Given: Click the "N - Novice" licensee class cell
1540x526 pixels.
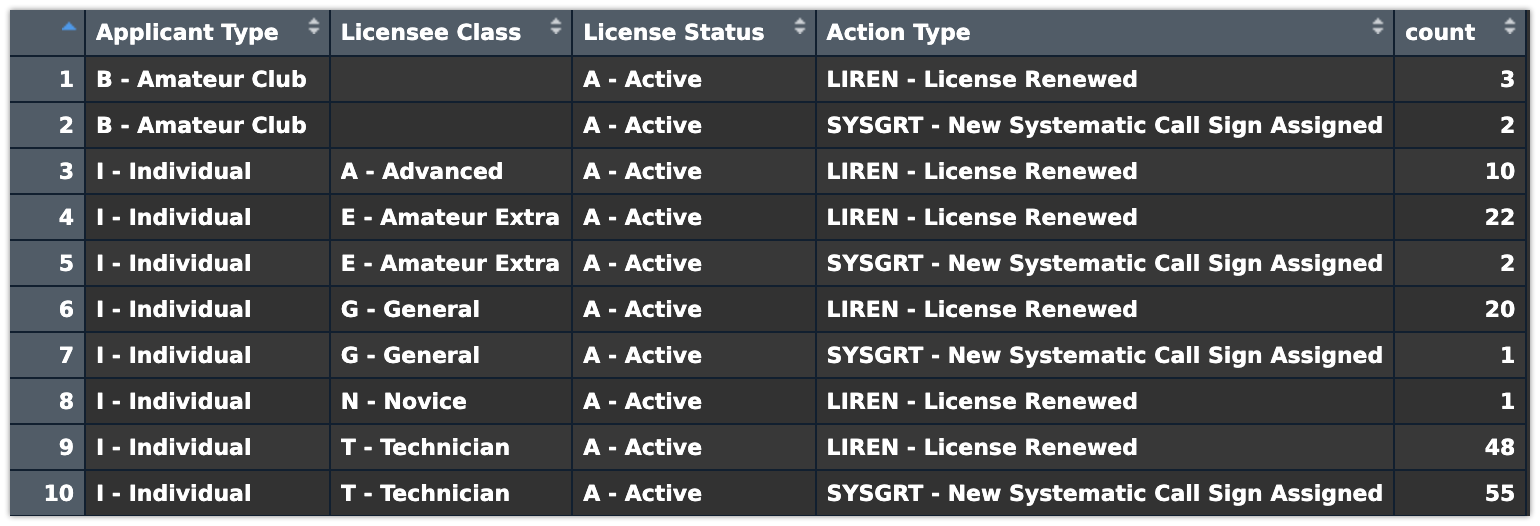Looking at the screenshot, I should [x=403, y=401].
